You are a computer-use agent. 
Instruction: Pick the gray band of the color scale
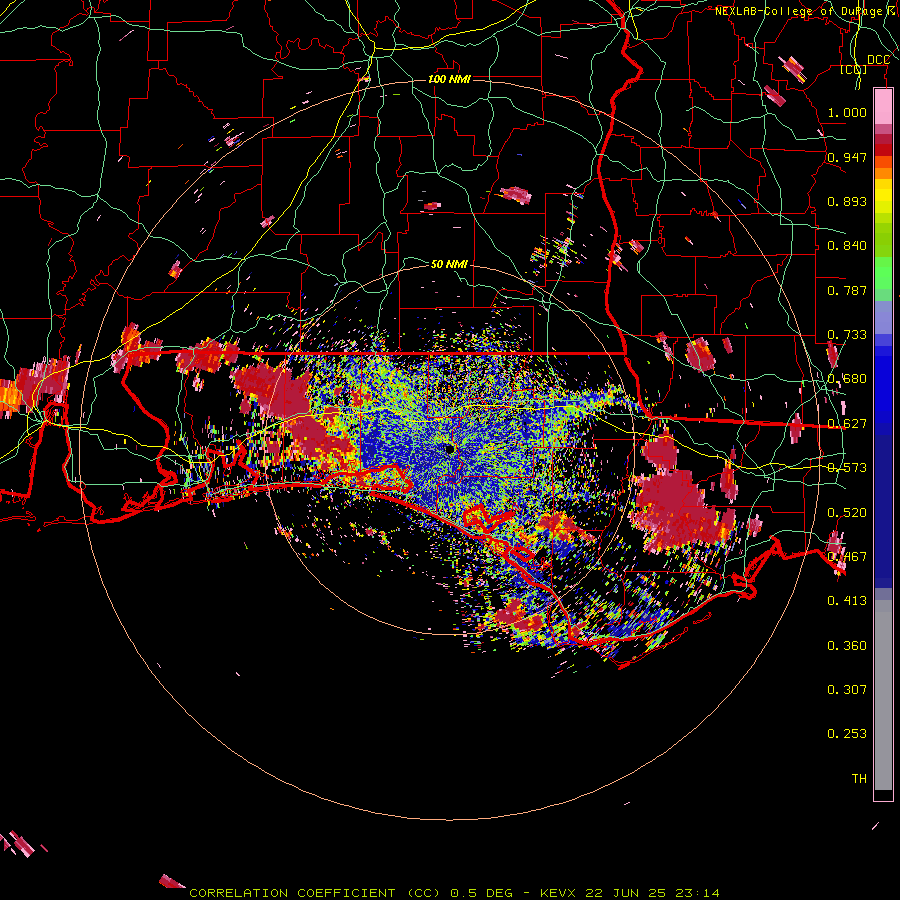pos(883,695)
